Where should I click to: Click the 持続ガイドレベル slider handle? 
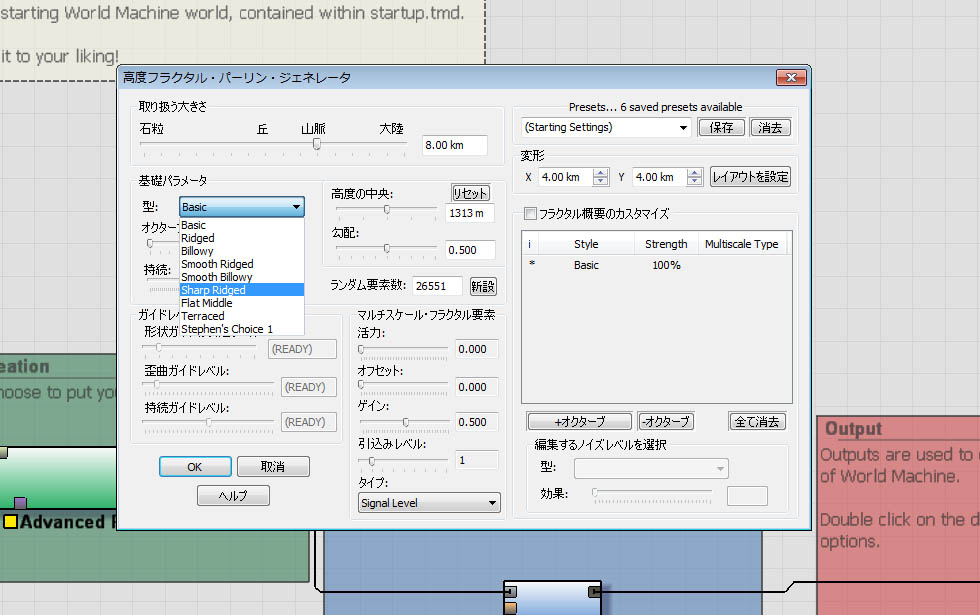coord(209,422)
